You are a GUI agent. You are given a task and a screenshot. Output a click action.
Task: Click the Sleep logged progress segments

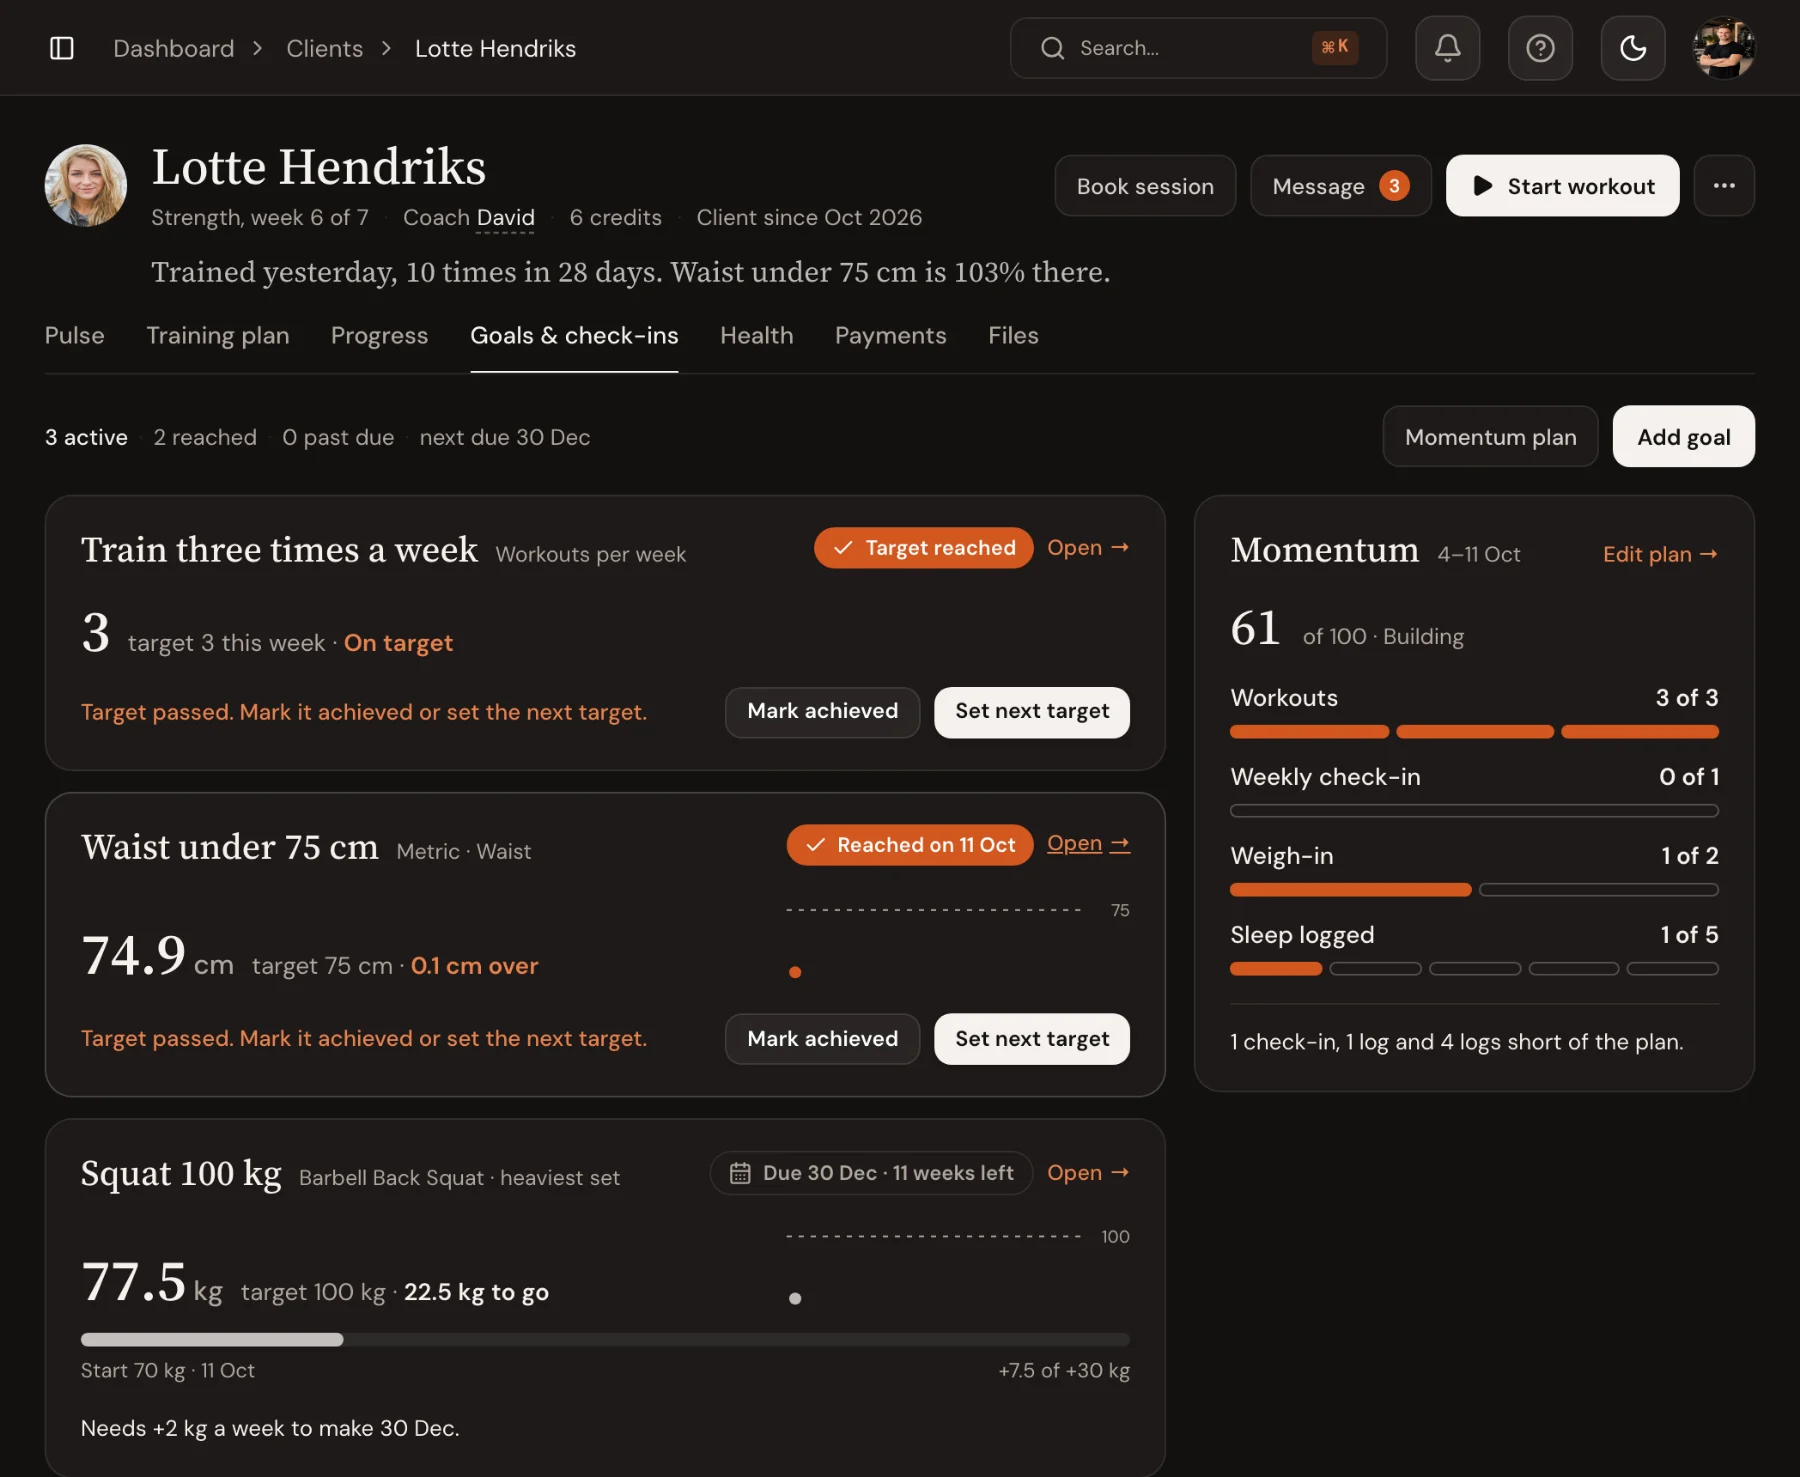(x=1474, y=969)
